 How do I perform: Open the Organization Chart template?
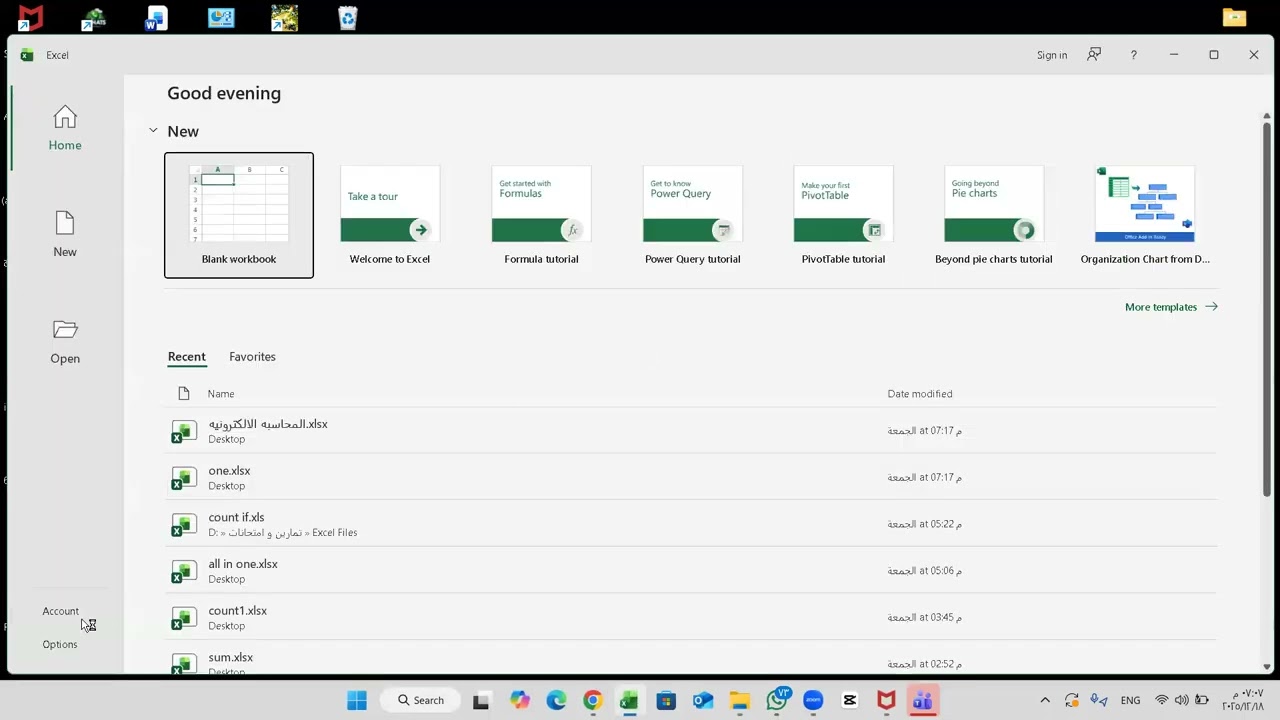point(1145,215)
